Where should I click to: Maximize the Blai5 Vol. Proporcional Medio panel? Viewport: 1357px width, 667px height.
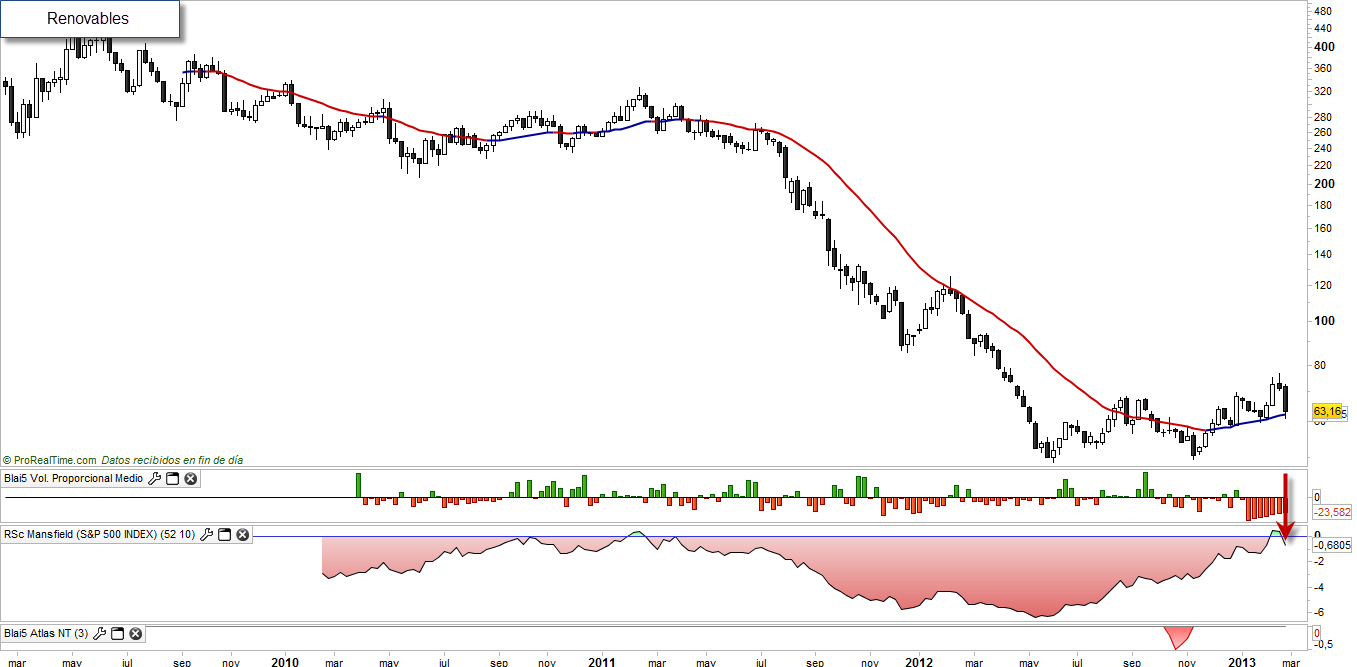[172, 479]
